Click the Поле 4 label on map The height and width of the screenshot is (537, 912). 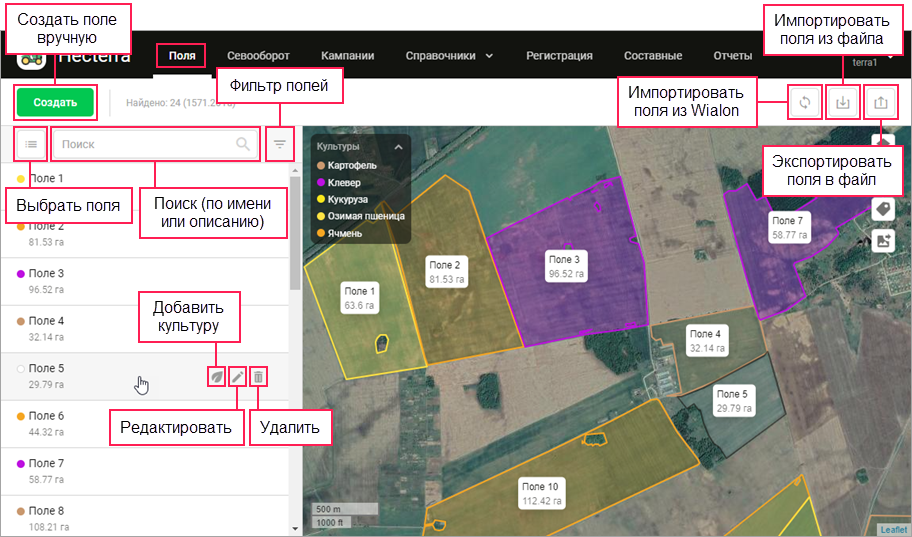[x=707, y=340]
